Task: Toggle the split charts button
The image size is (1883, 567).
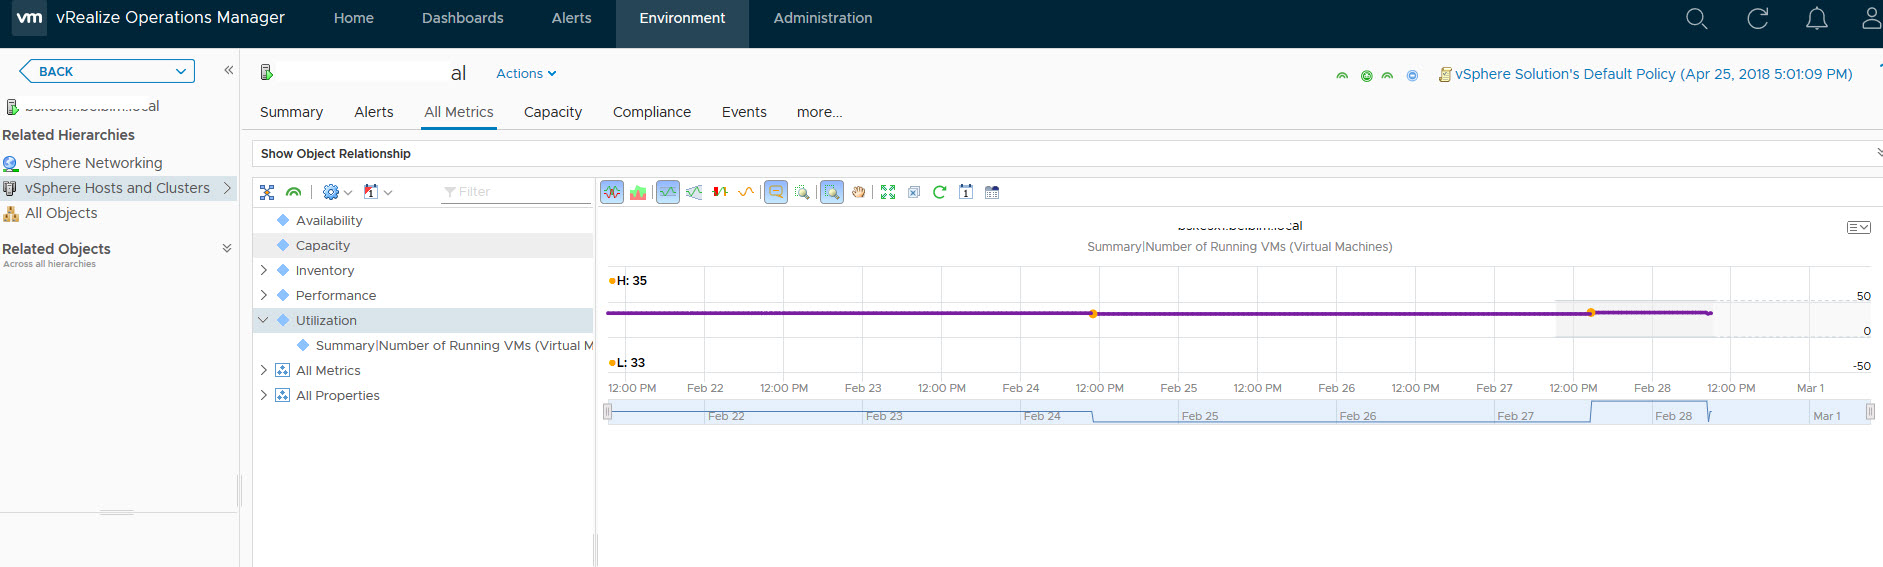Action: coord(612,192)
